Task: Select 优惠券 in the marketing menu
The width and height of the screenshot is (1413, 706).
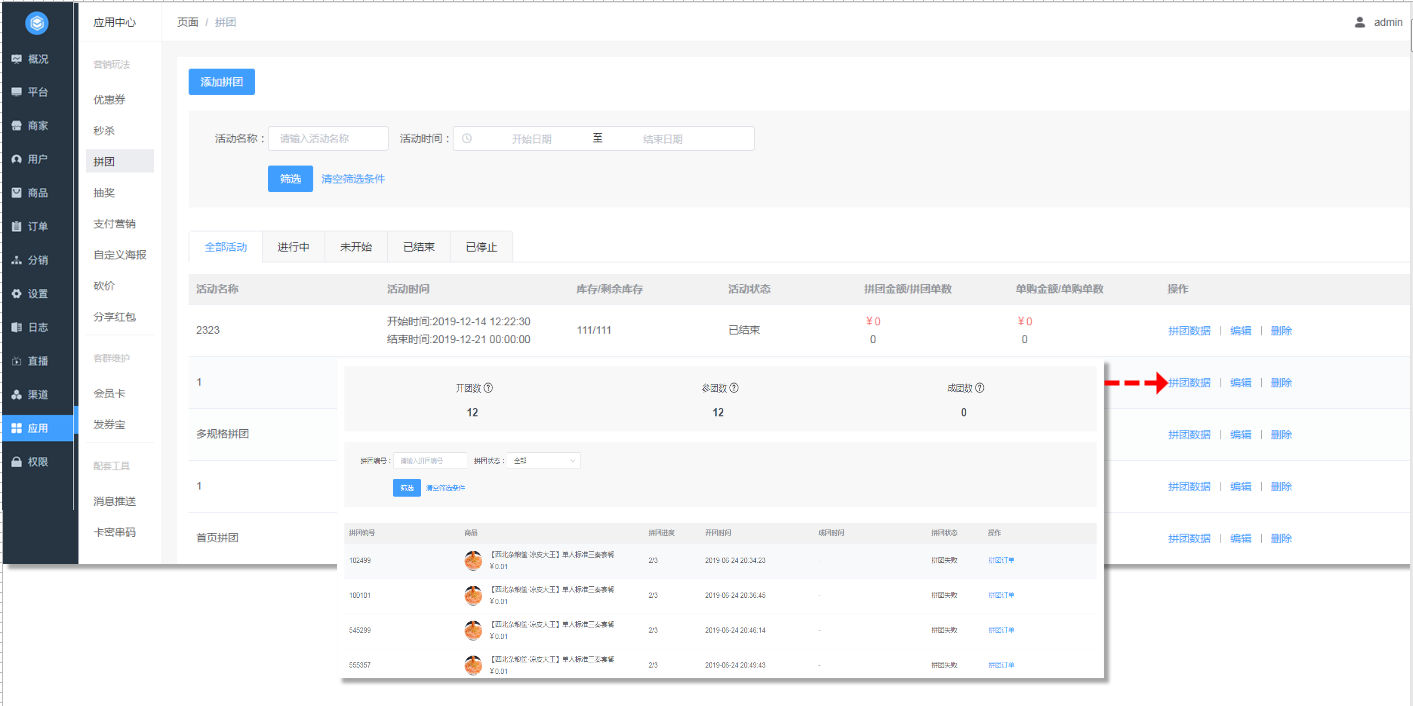Action: pyautogui.click(x=109, y=100)
